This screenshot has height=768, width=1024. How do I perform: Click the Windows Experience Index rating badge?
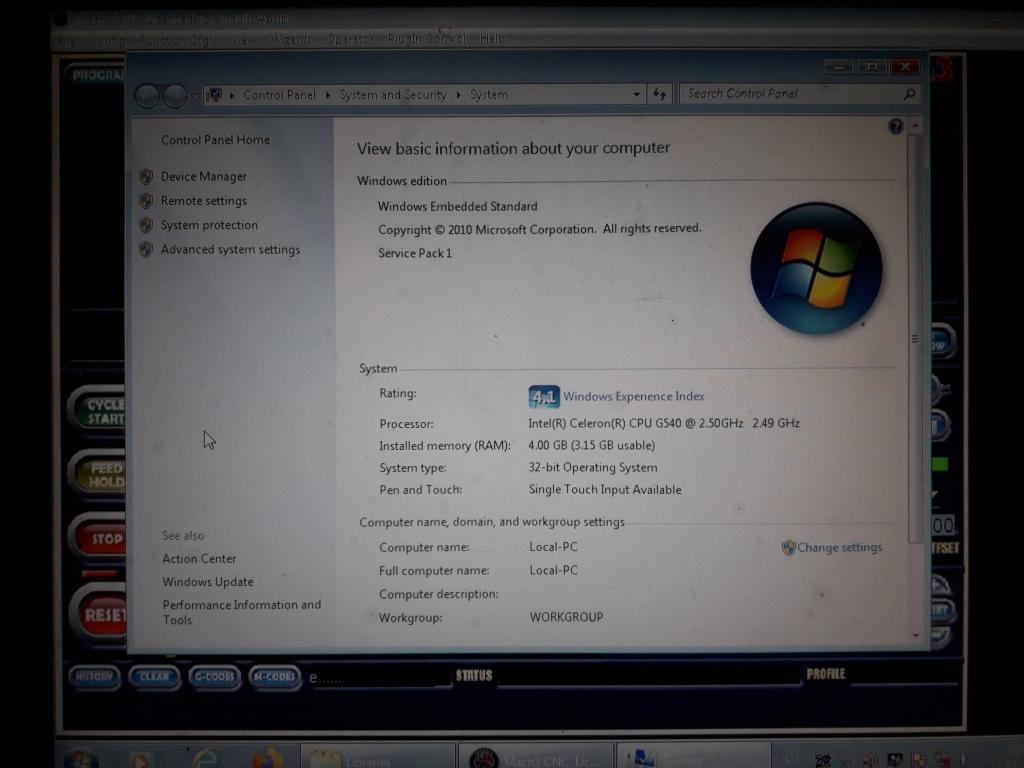(543, 397)
